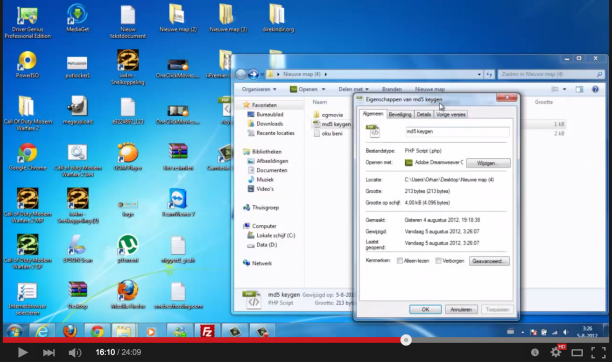
Task: Open Google Chrome shortcut on the desktop
Action: click(27, 157)
